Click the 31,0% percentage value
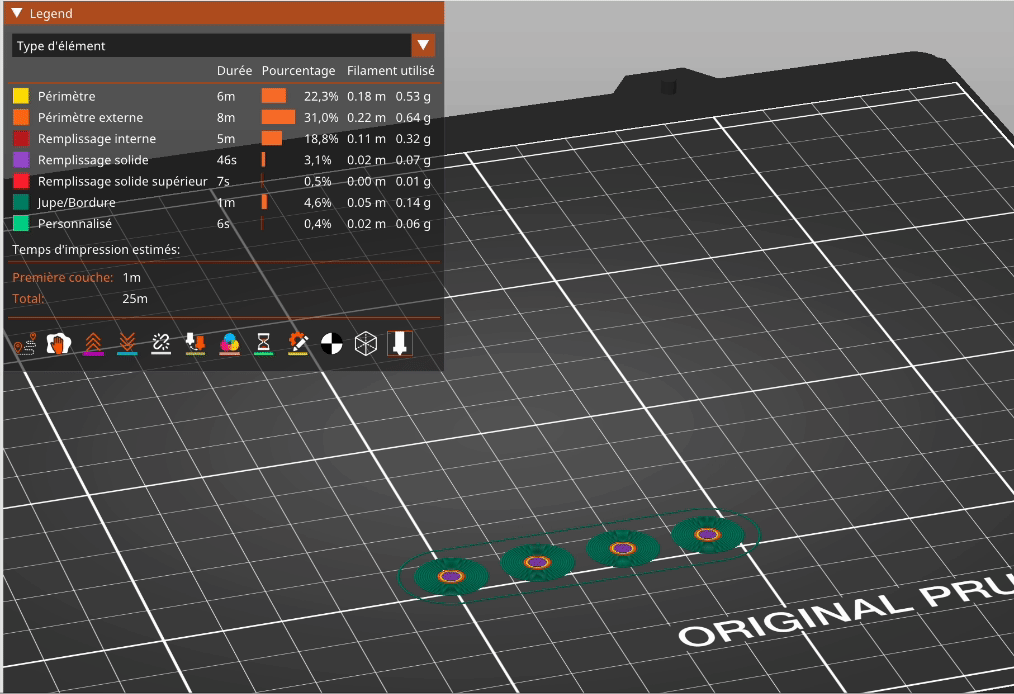Viewport: 1014px width, 694px height. [321, 118]
